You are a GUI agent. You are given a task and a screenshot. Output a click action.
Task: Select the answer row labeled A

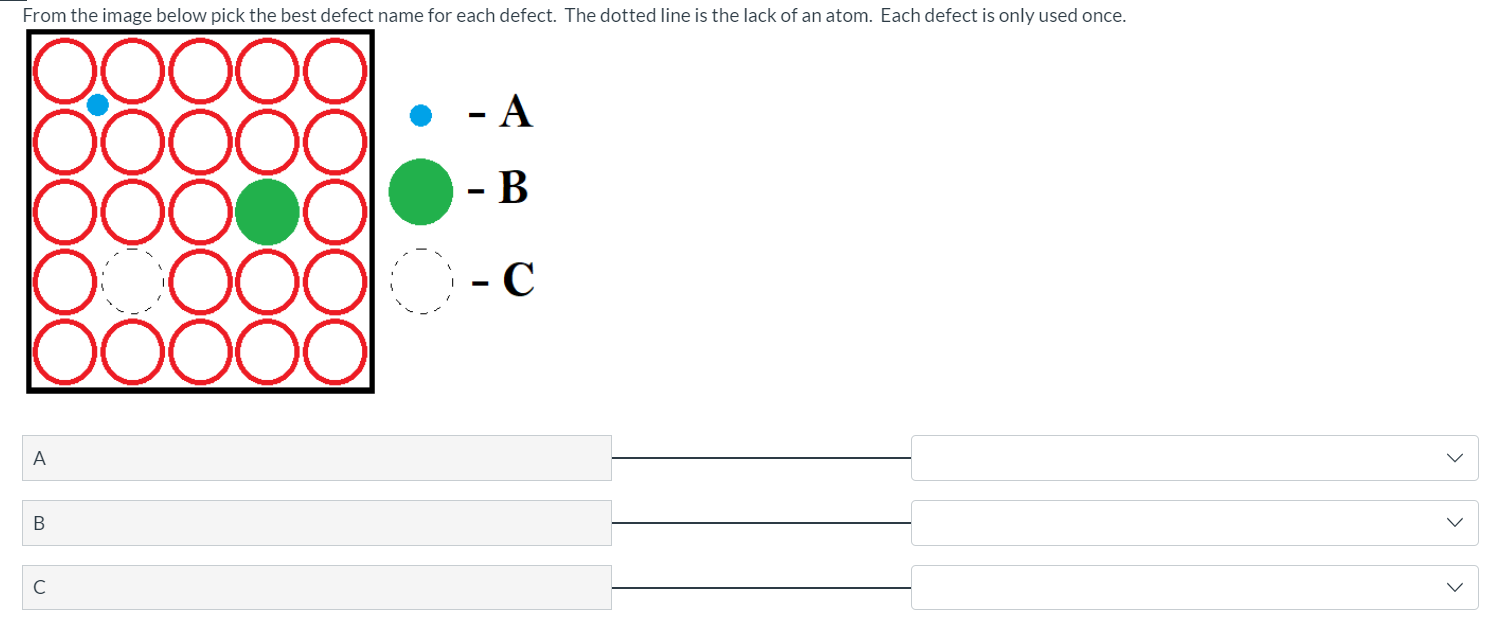pyautogui.click(x=316, y=457)
